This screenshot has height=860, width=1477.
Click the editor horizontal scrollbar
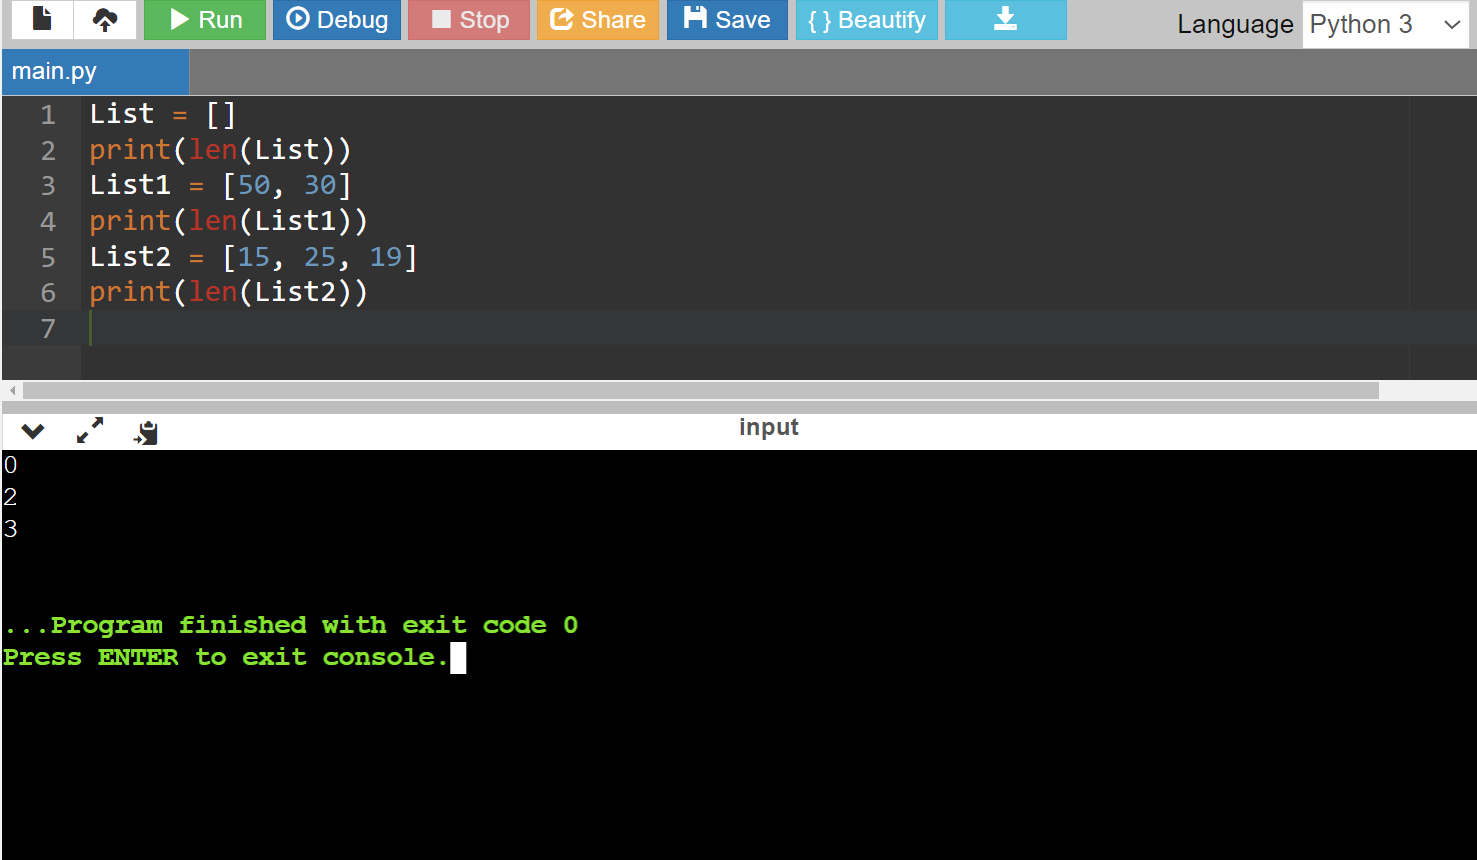click(x=700, y=390)
